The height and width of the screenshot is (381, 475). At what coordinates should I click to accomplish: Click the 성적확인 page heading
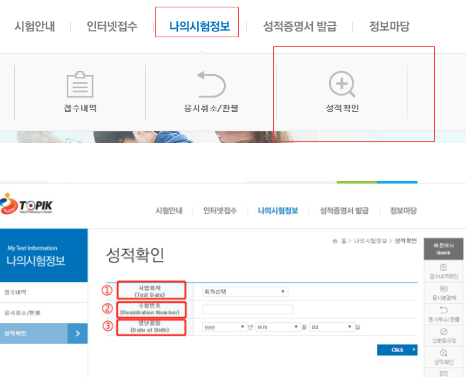click(x=135, y=255)
